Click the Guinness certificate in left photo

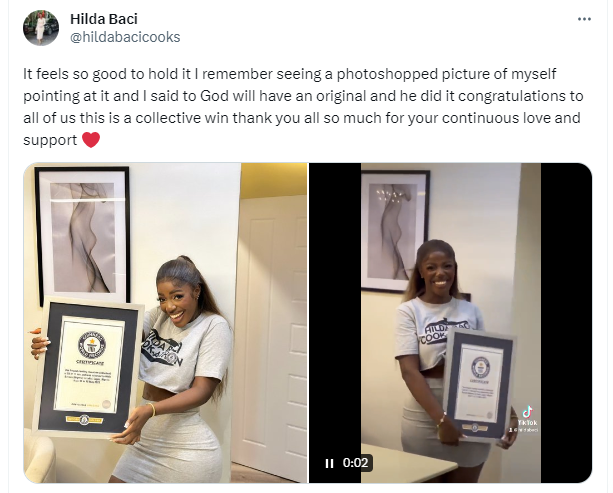89,368
